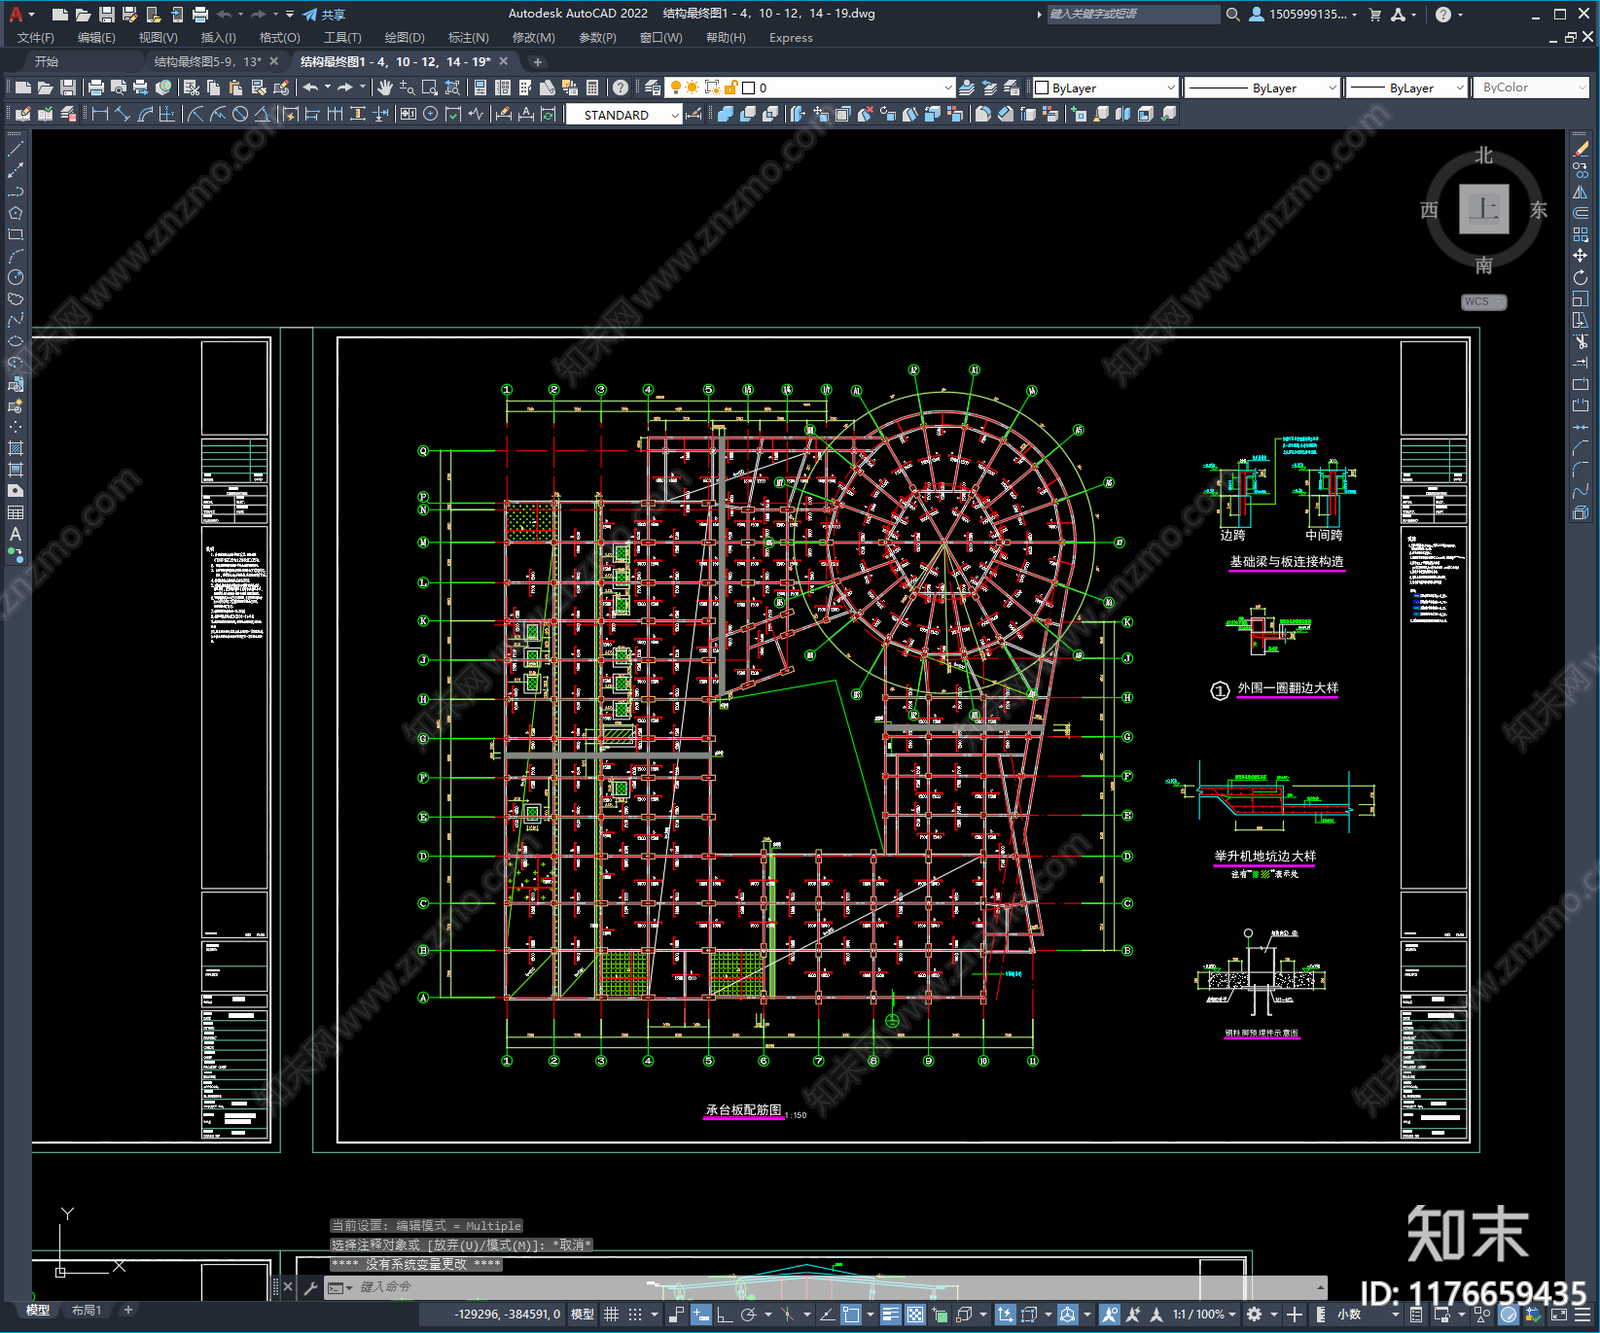Toggle transparency display in the status bar
Viewport: 1600px width, 1333px height.
(914, 1314)
